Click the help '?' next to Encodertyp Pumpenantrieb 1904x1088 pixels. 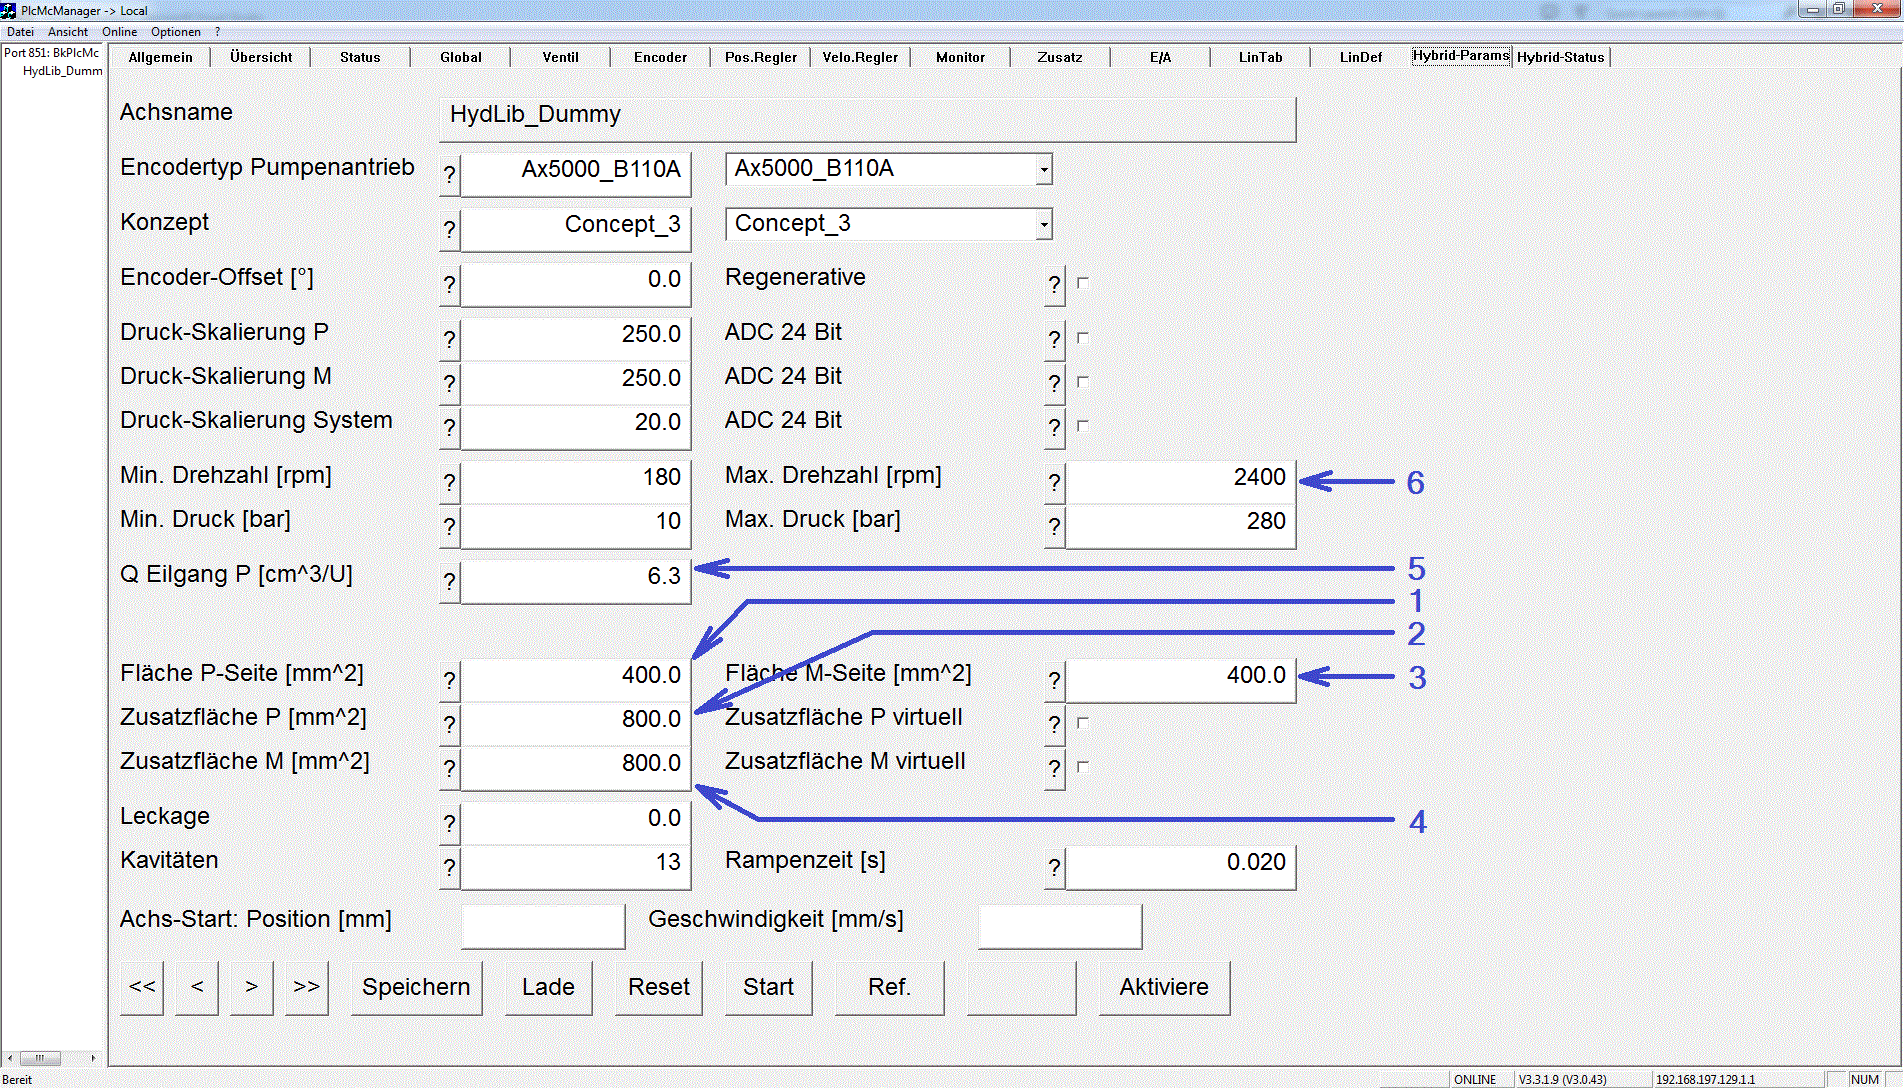click(450, 175)
